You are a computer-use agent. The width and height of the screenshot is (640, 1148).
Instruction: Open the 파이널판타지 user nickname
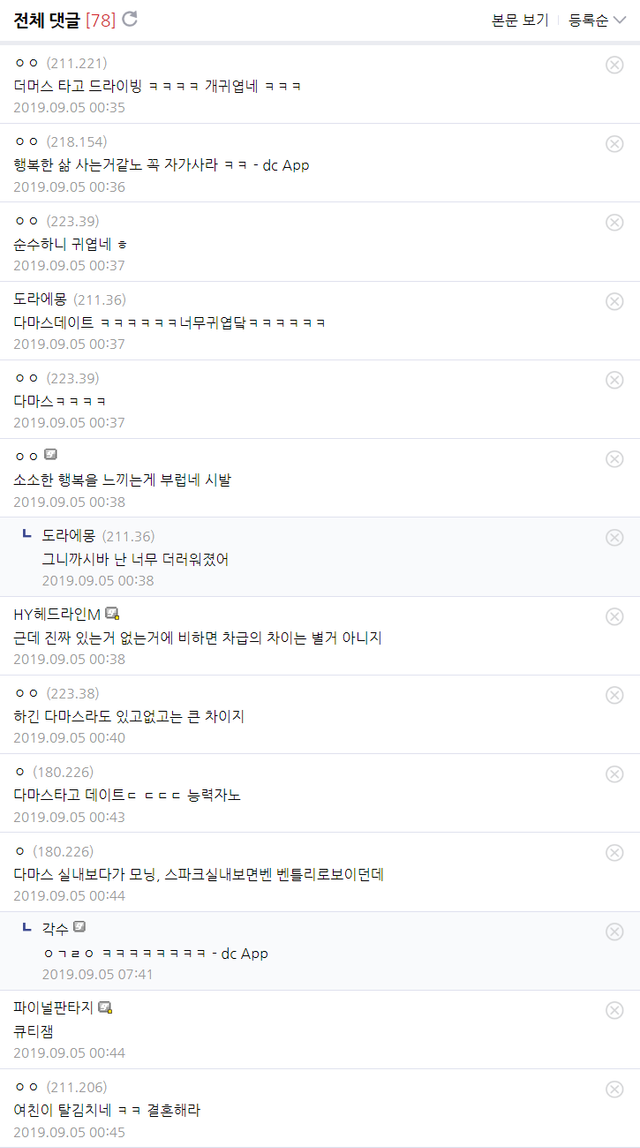click(x=53, y=1007)
